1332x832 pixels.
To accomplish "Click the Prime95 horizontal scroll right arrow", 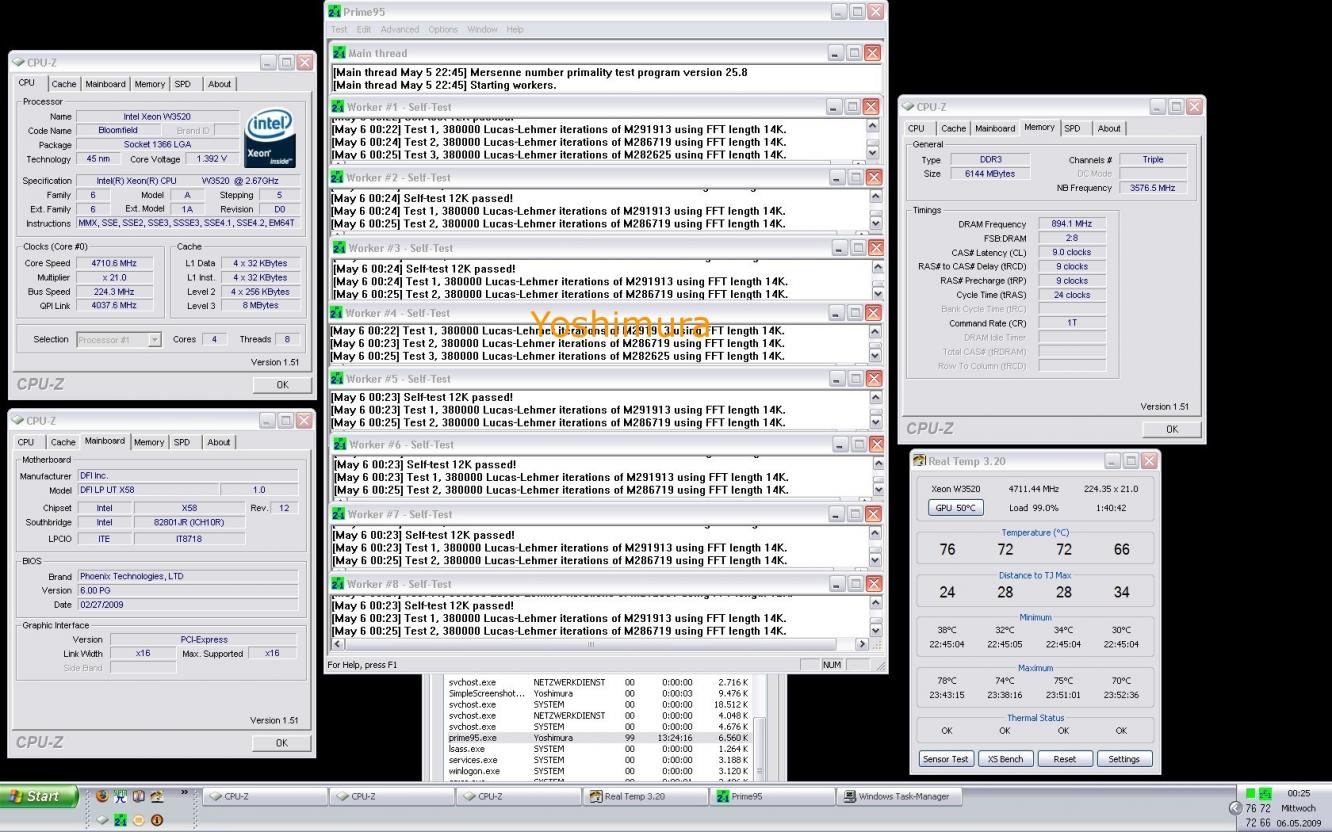I will [862, 644].
